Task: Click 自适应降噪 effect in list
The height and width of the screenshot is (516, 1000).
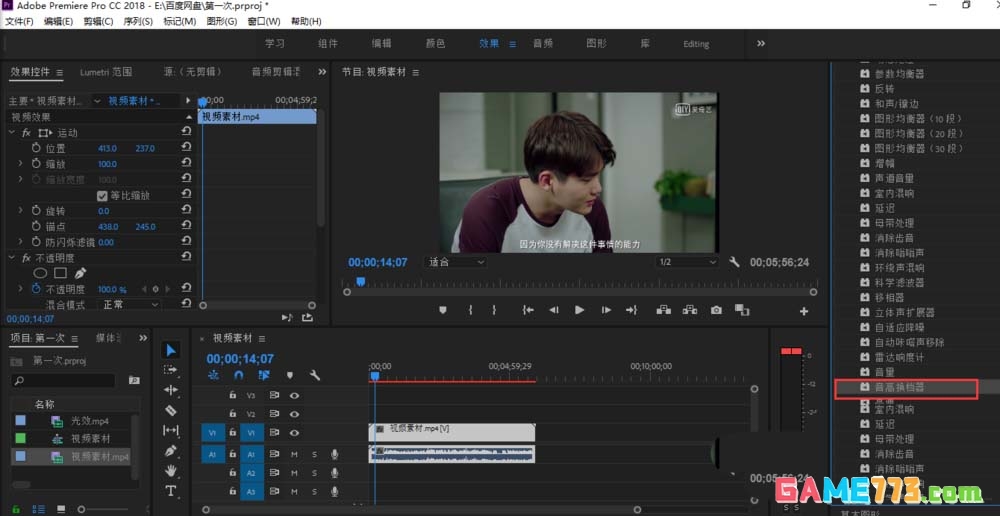Action: point(899,327)
